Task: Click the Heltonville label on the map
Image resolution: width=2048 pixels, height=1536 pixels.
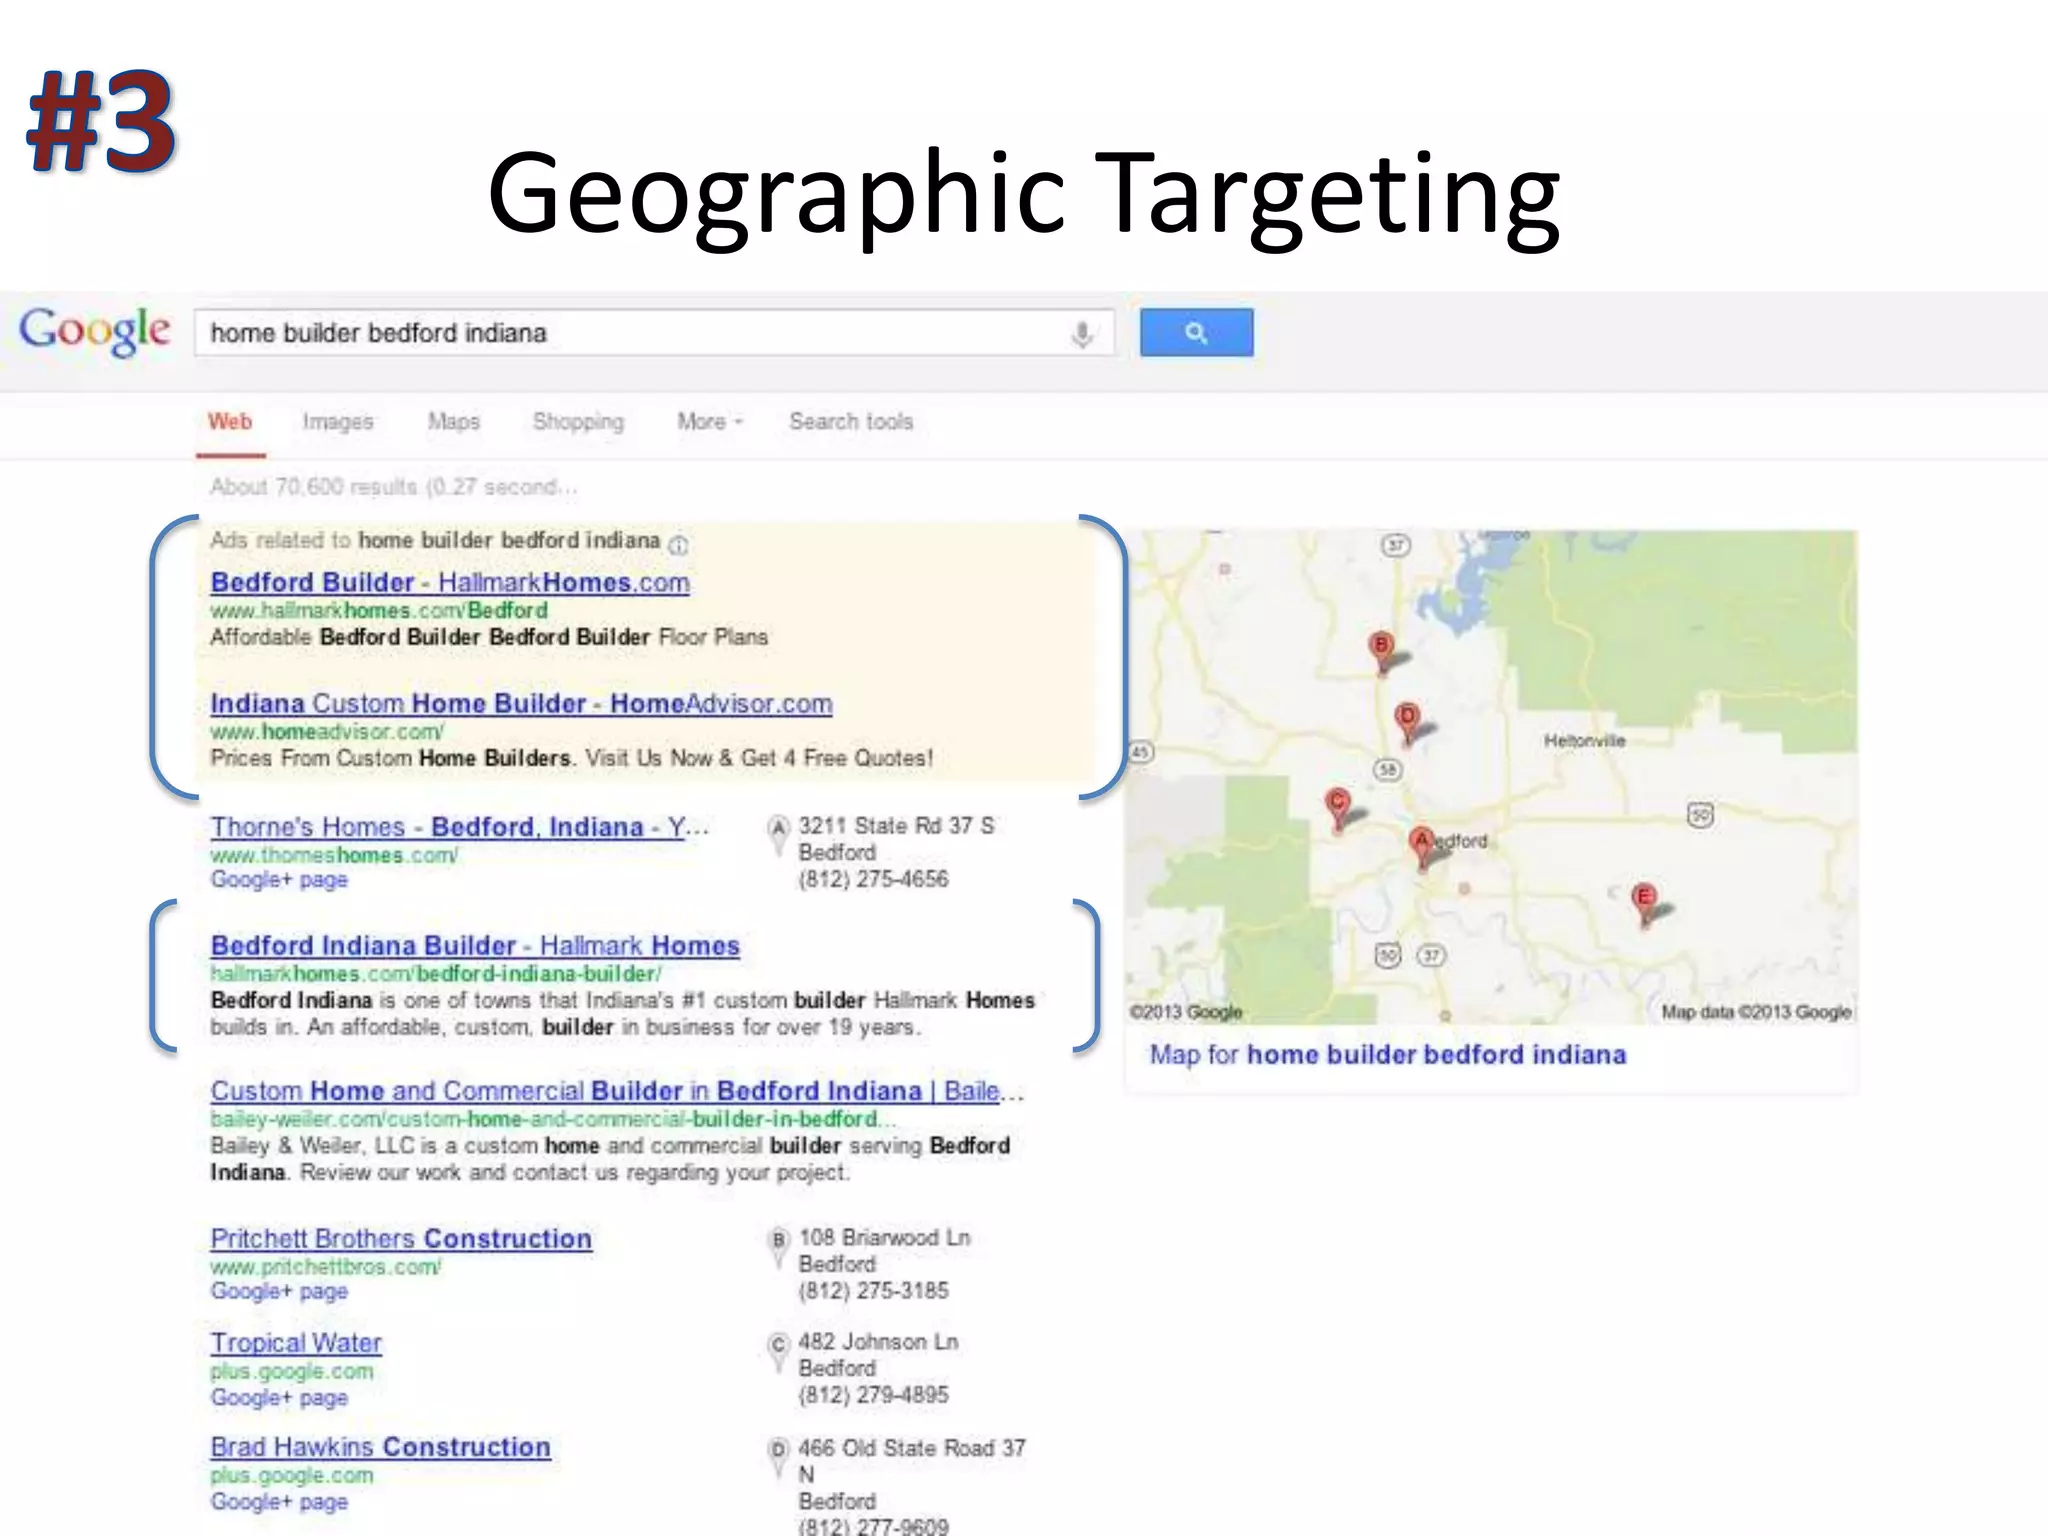Action: 1584,741
